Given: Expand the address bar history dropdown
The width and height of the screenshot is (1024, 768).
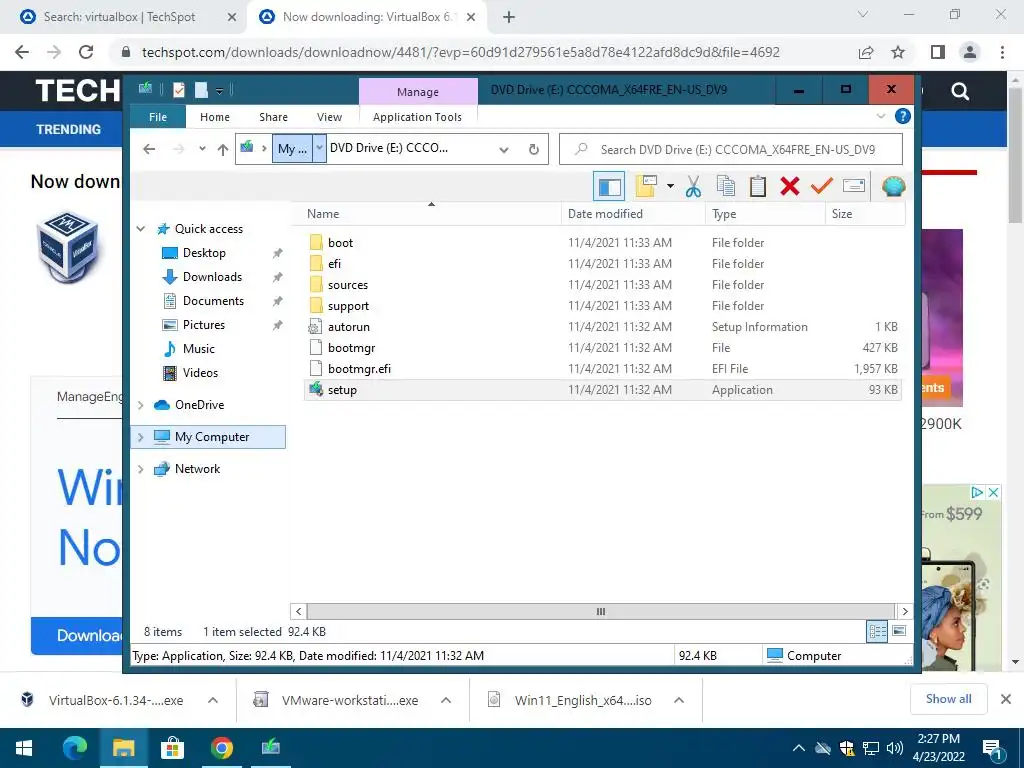Looking at the screenshot, I should (x=504, y=150).
